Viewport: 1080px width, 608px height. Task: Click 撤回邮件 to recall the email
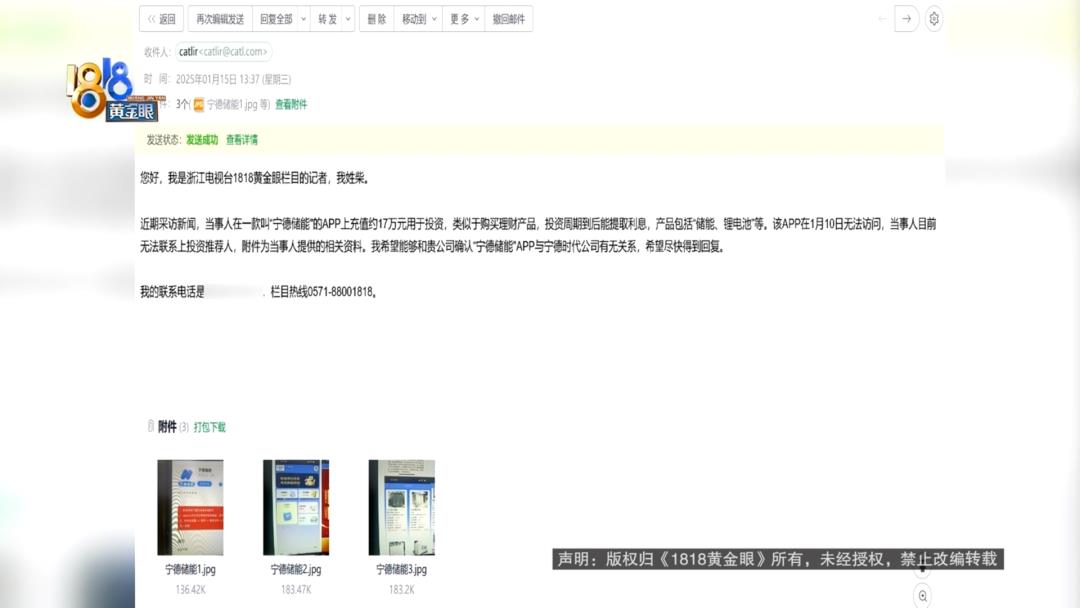click(508, 19)
